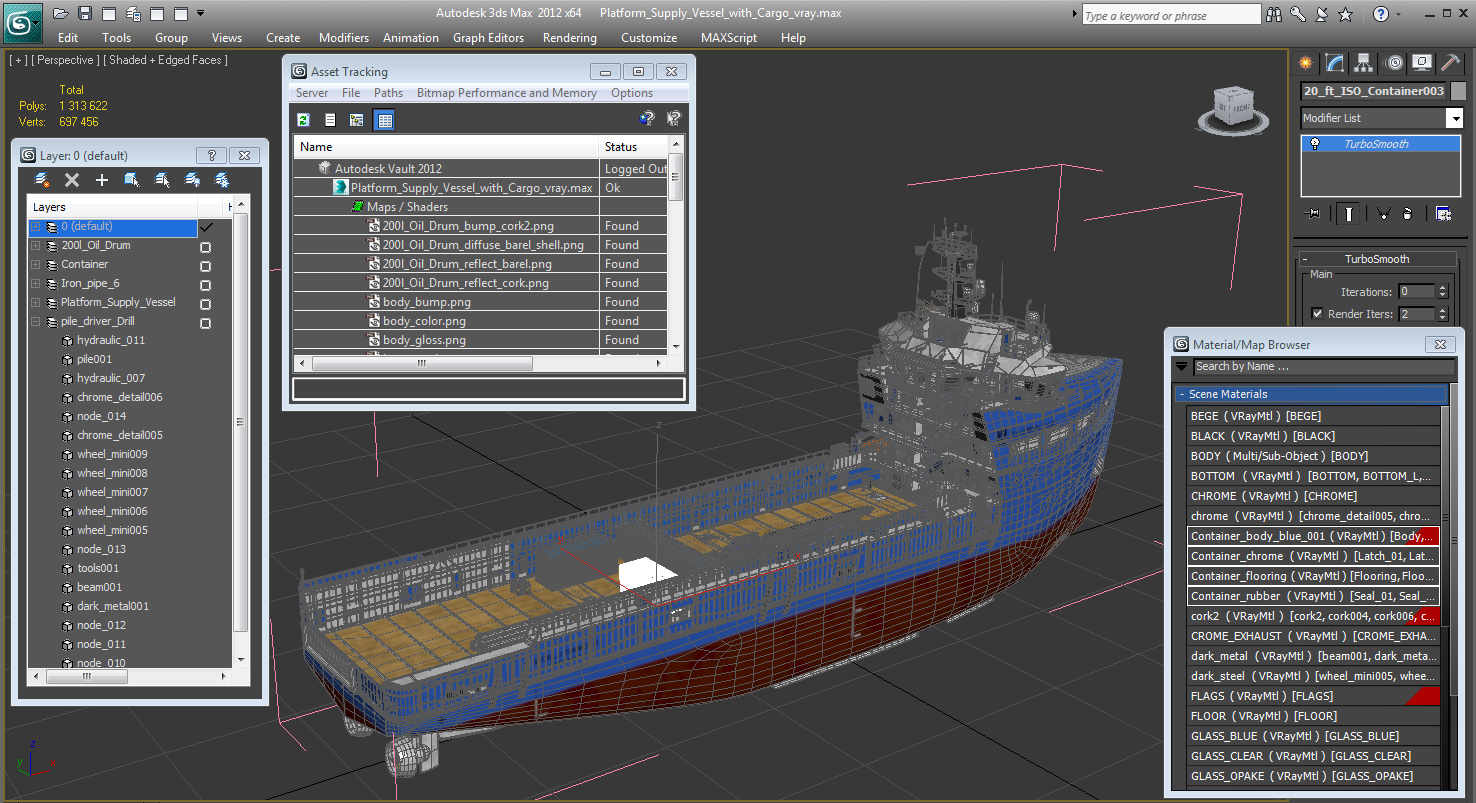Click the Perspective viewport label
Screen dimensions: 1476x803
click(65, 60)
